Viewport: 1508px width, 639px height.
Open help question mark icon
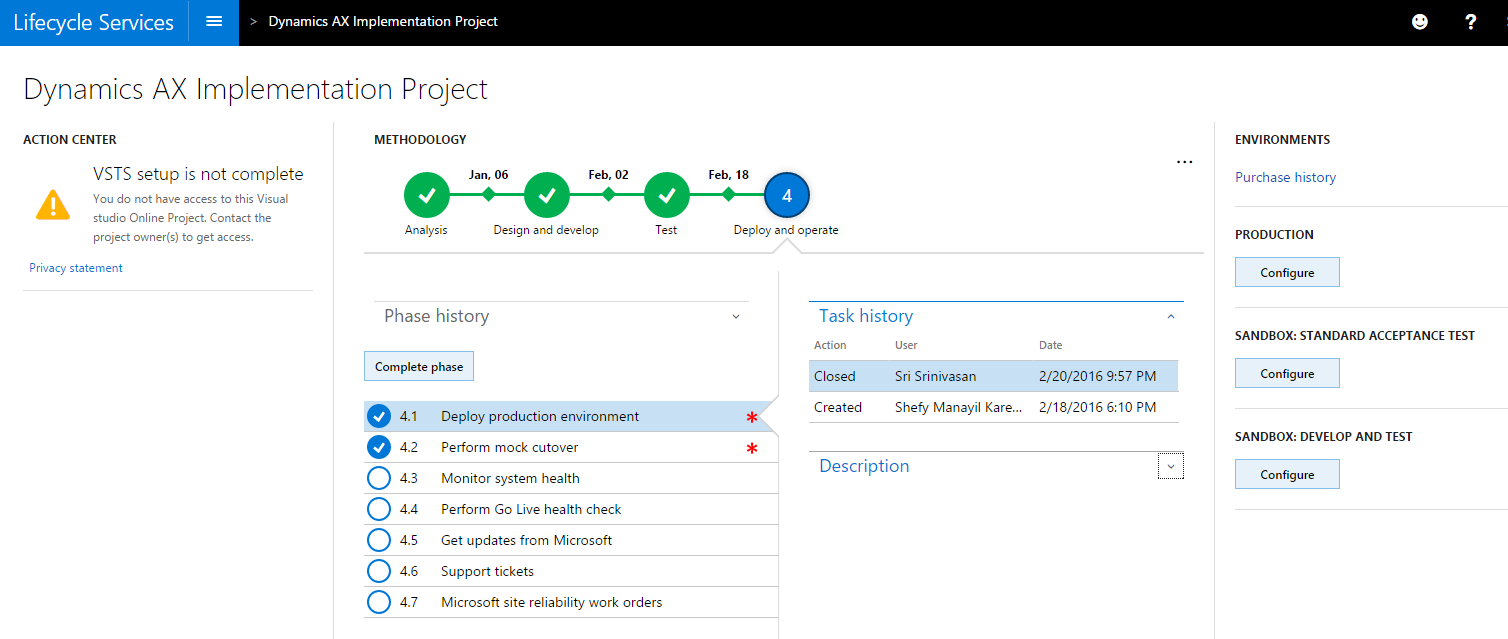(1470, 22)
